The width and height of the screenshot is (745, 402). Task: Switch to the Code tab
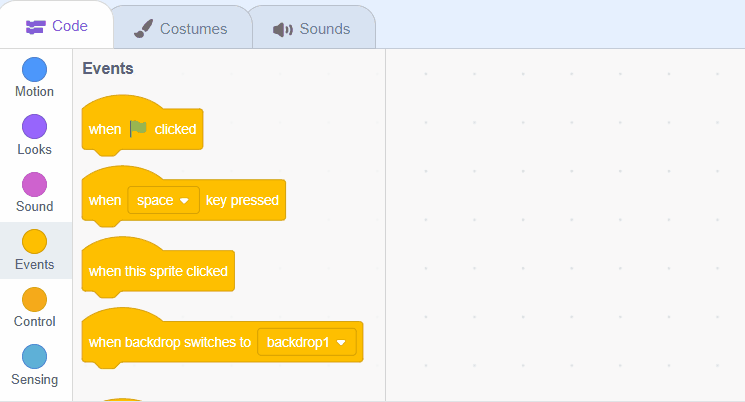(x=56, y=27)
